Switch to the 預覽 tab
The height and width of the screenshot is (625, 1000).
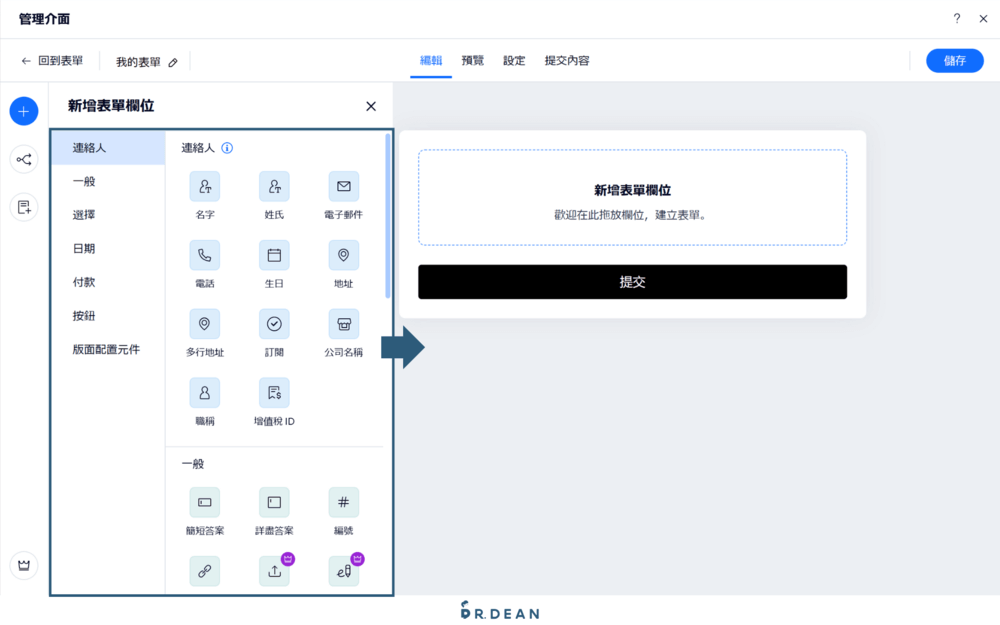pos(472,60)
